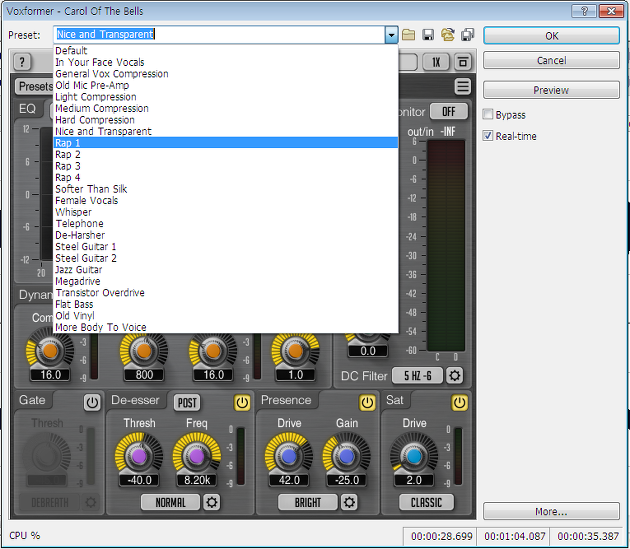Open the plugin Presets button

(35, 86)
